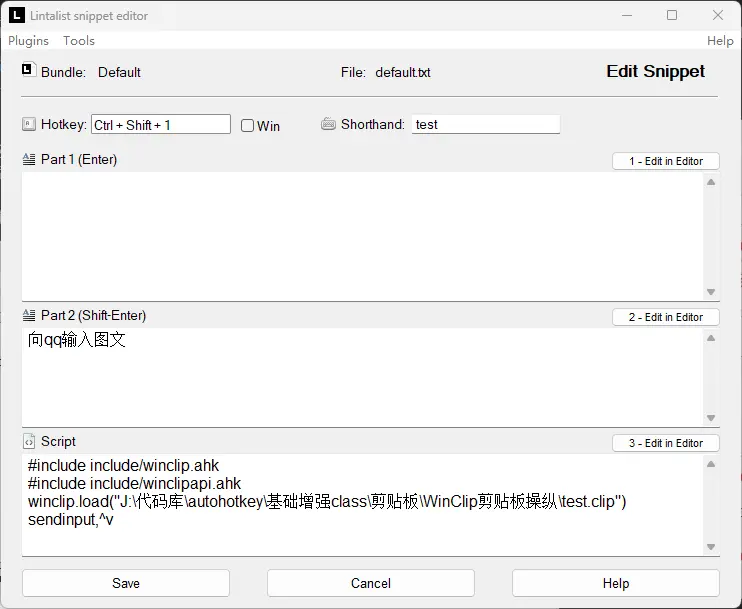
Task: Open the Plugins menu
Action: click(28, 41)
